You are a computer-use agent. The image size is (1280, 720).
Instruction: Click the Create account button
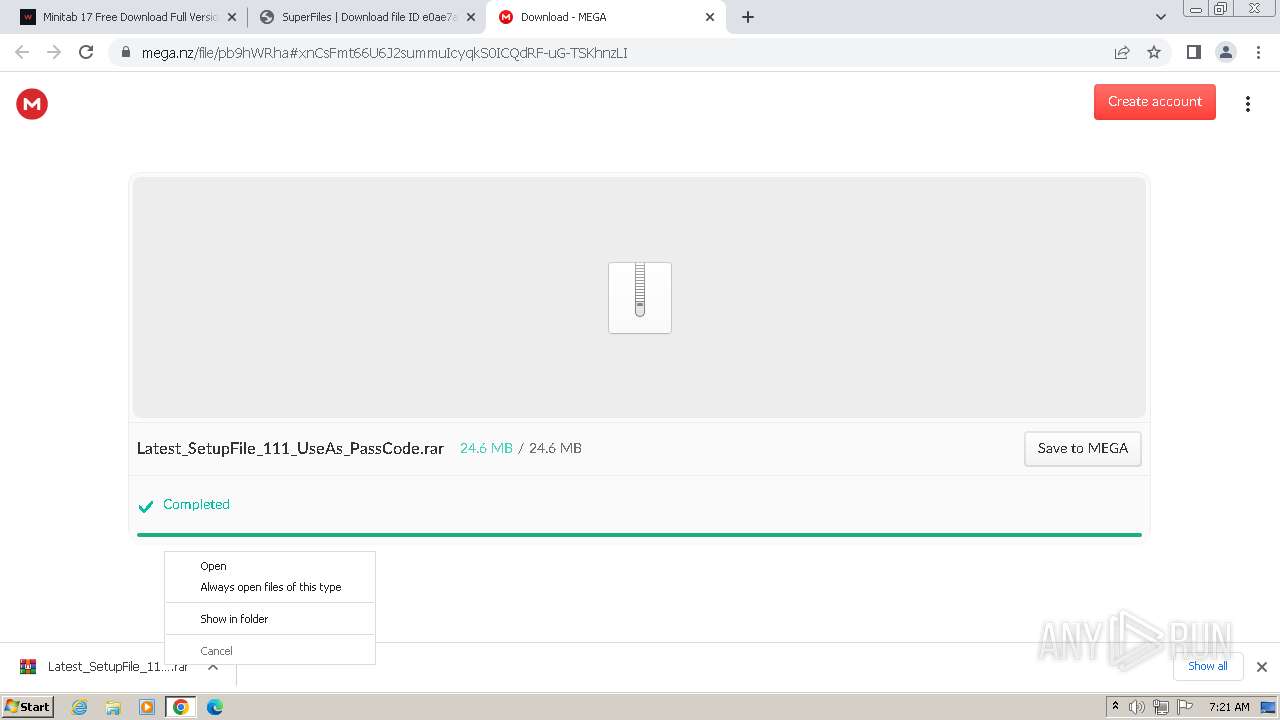click(x=1154, y=102)
